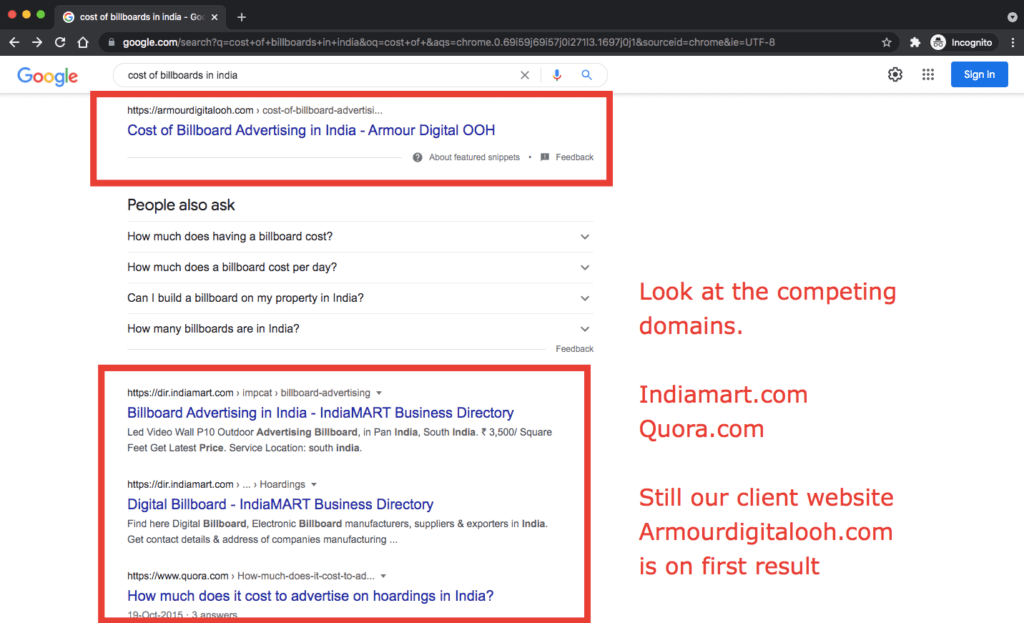Open the Google apps grid icon

point(928,74)
